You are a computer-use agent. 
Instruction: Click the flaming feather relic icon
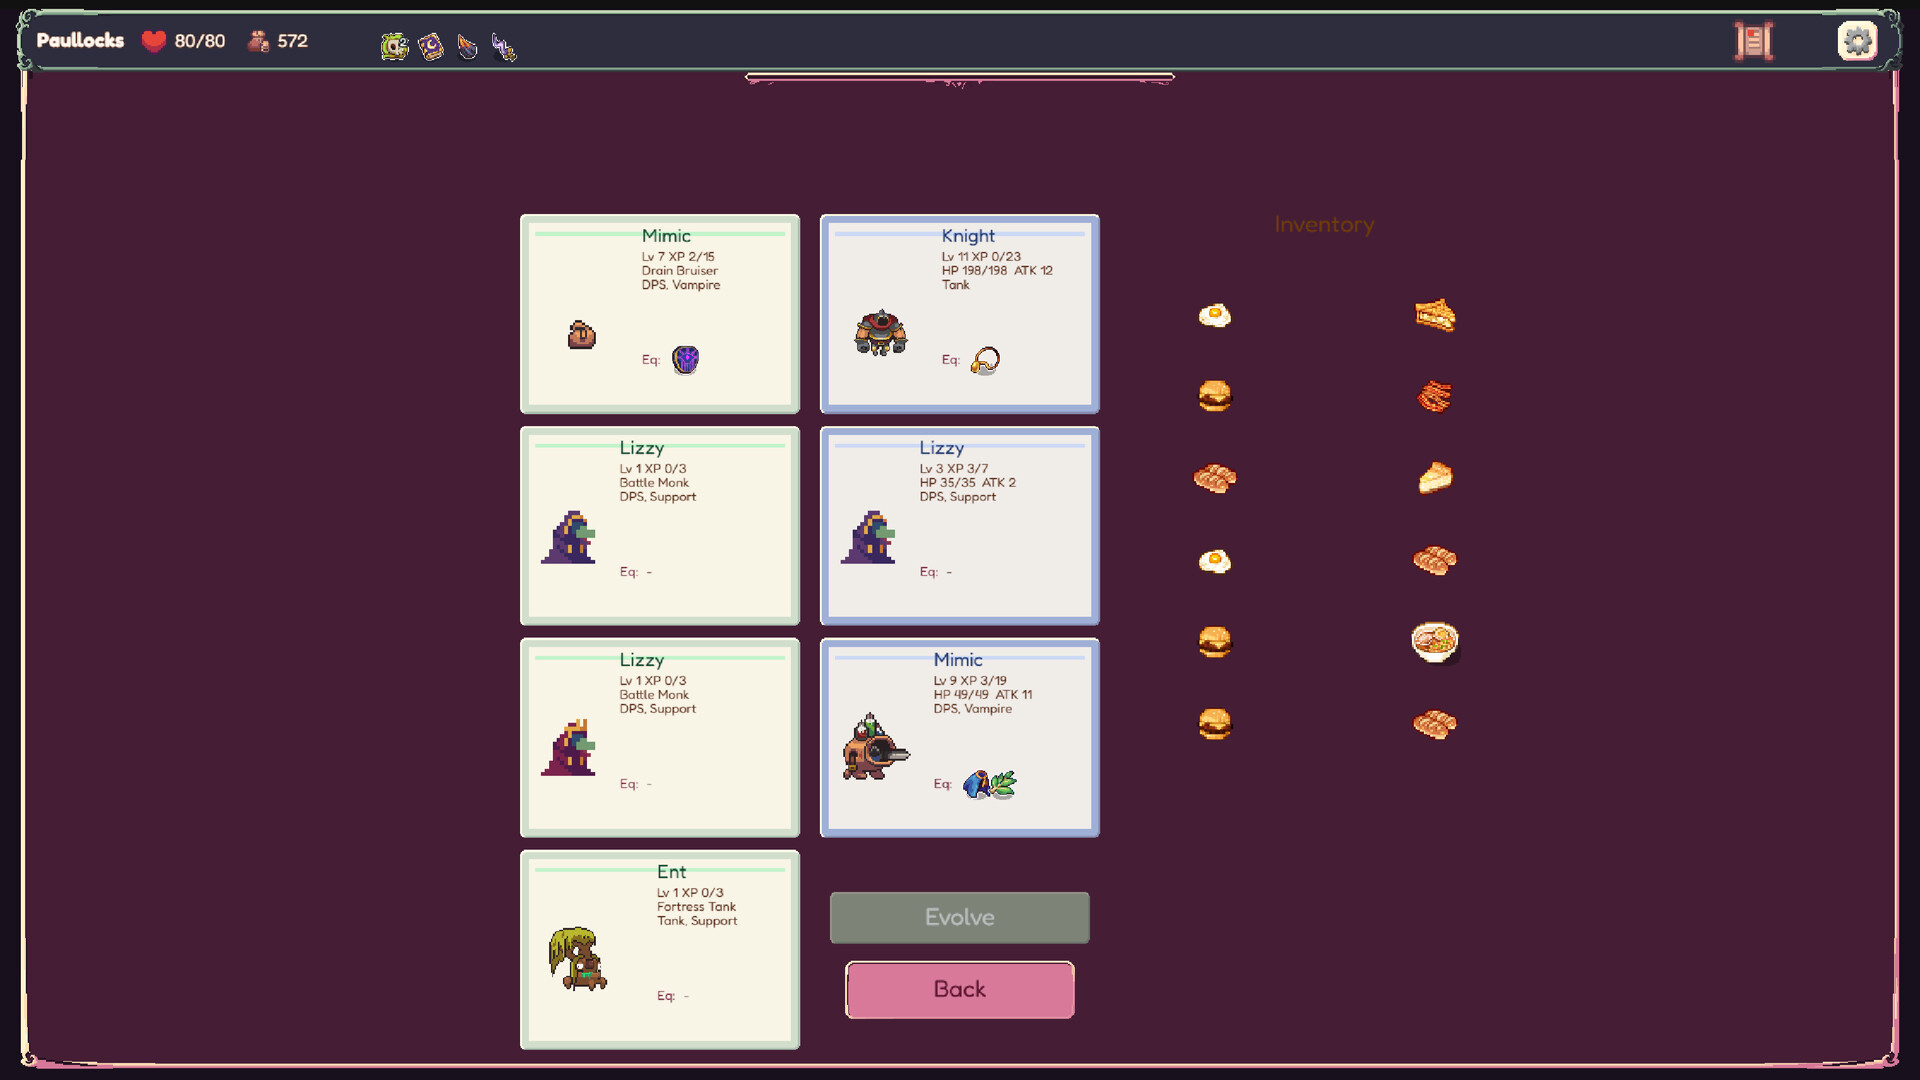[x=467, y=46]
